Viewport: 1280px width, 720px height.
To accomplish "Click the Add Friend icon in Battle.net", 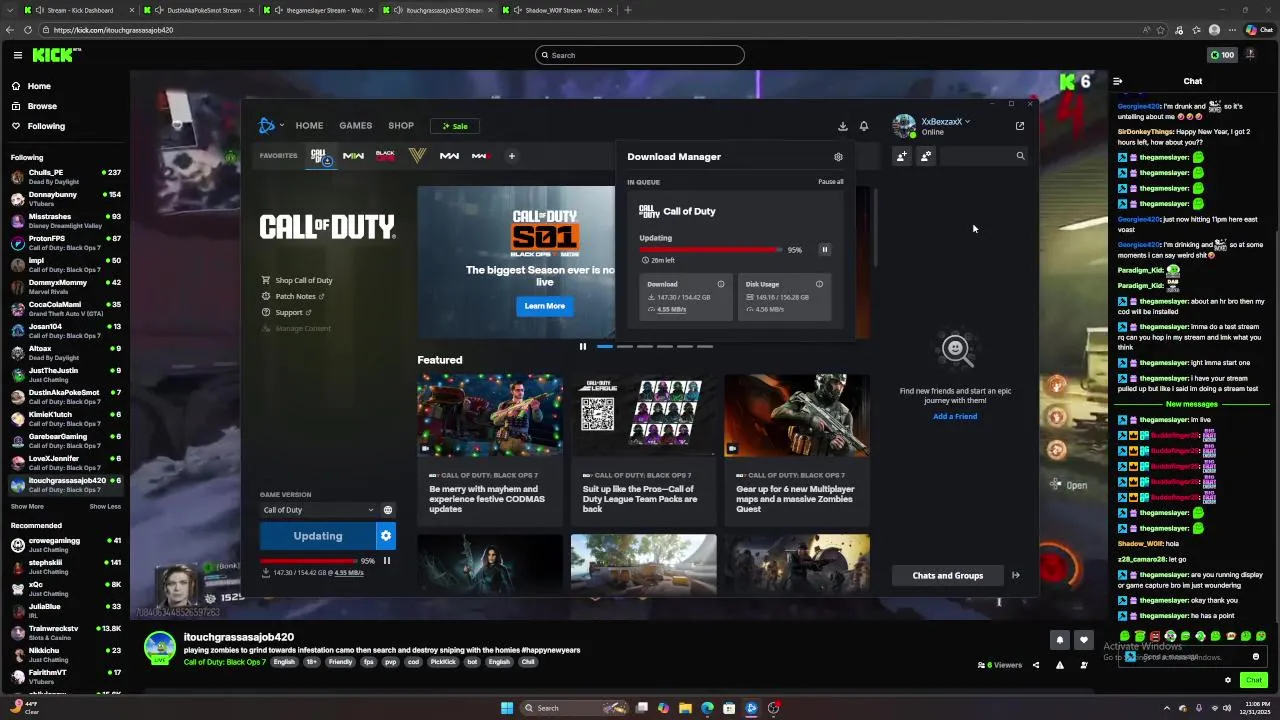I will tap(902, 156).
